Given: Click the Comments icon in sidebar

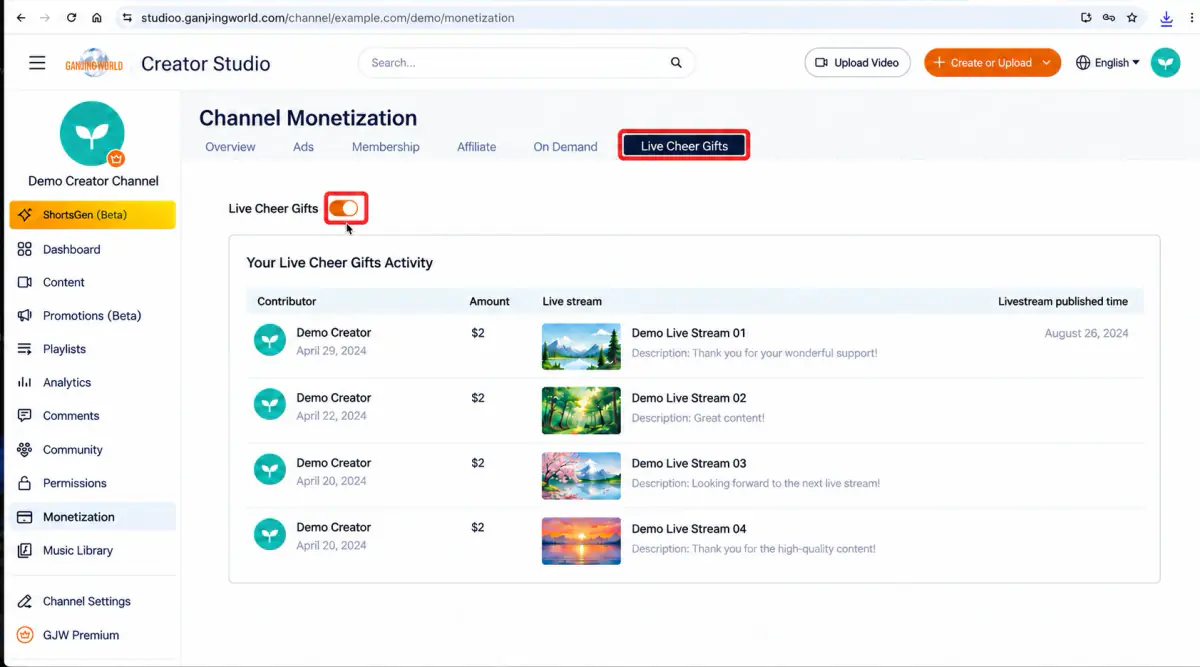Looking at the screenshot, I should (x=25, y=416).
